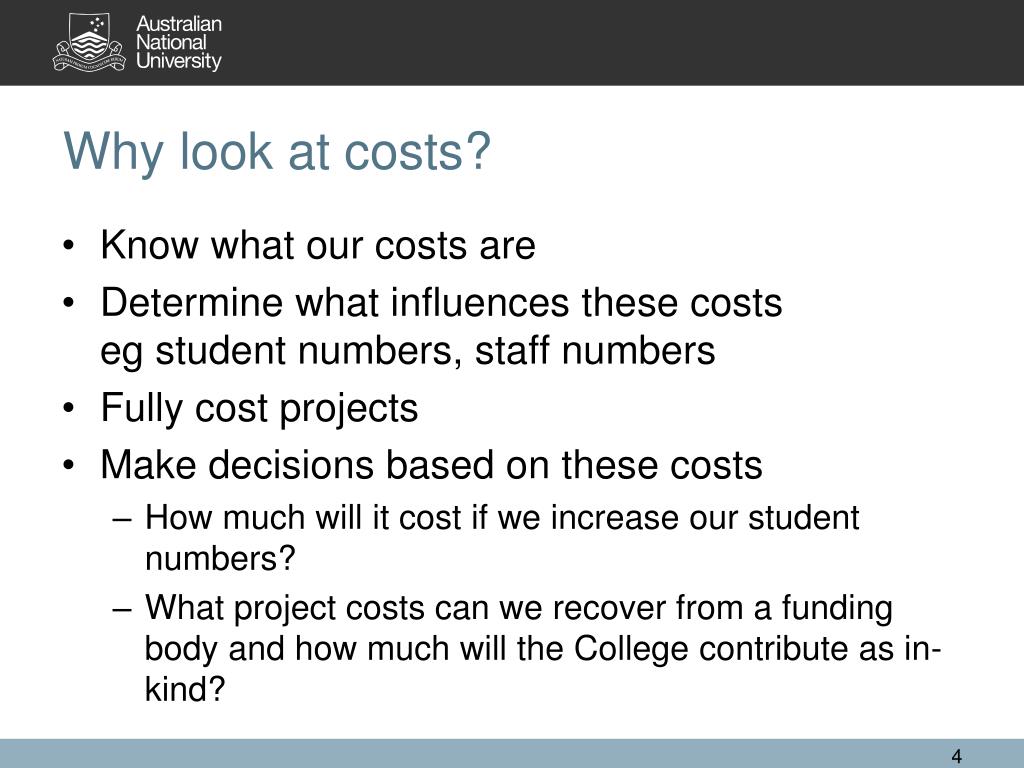Click the bullet 'Know what our costs are'
Screen dimensions: 1024x768
318,245
